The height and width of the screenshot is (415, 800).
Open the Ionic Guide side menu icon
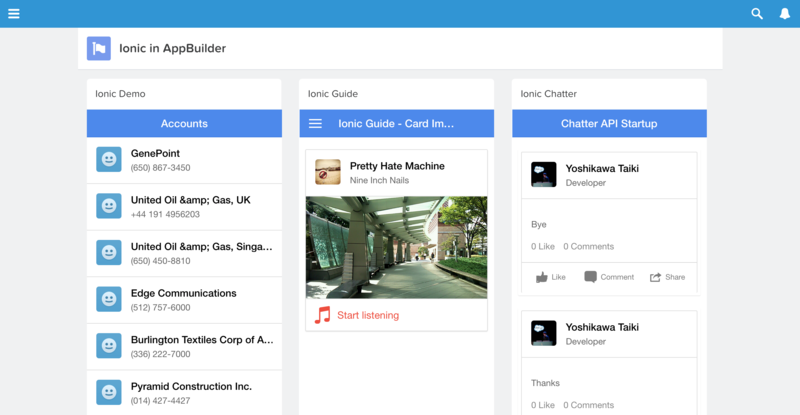tap(315, 124)
